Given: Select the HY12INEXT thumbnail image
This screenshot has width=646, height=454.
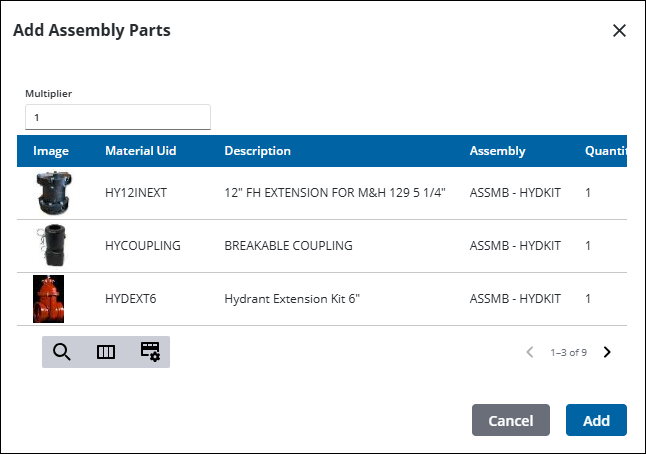Looking at the screenshot, I should click(x=49, y=192).
